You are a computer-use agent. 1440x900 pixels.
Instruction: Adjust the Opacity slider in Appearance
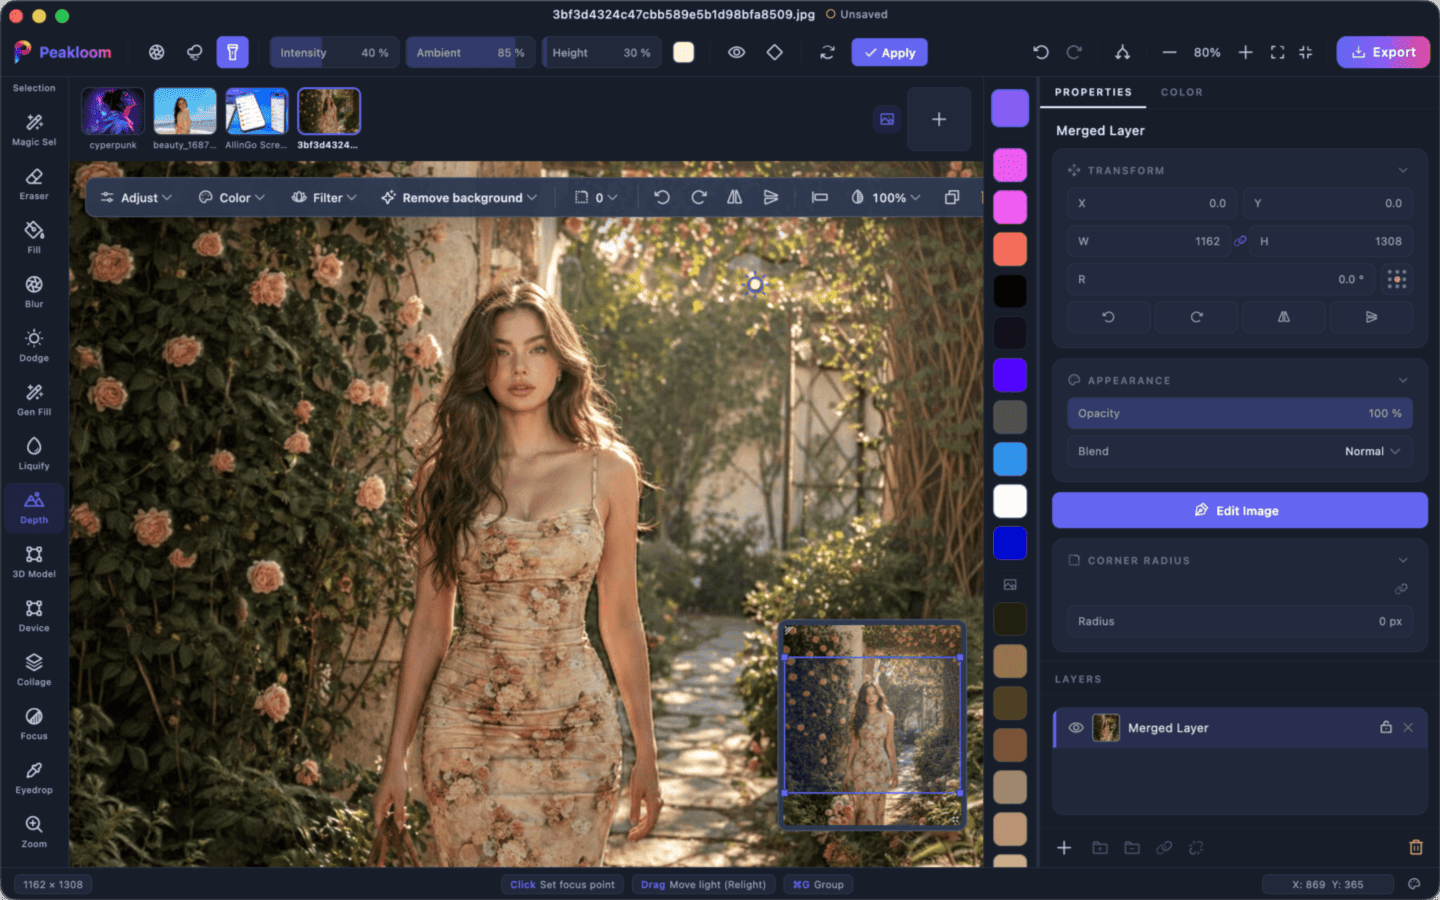click(x=1240, y=413)
